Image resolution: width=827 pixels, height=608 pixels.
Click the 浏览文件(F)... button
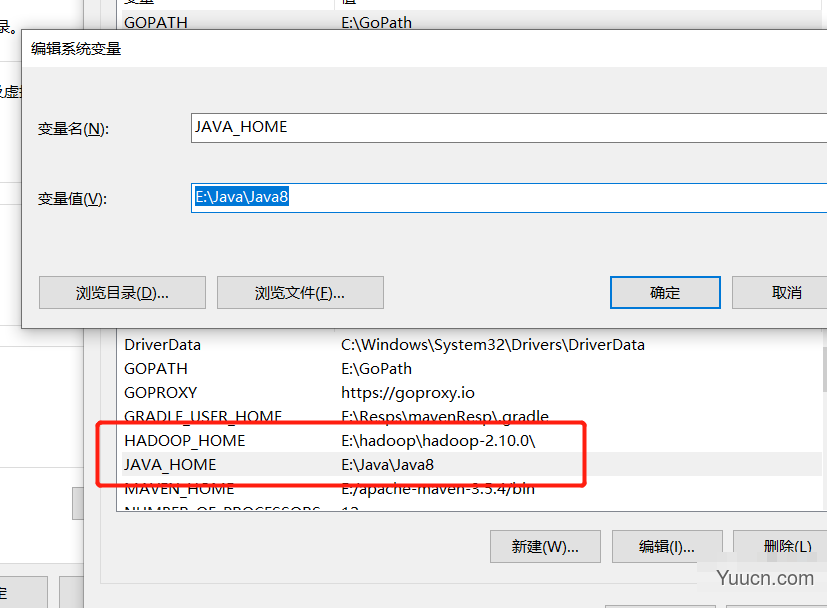[x=300, y=293]
